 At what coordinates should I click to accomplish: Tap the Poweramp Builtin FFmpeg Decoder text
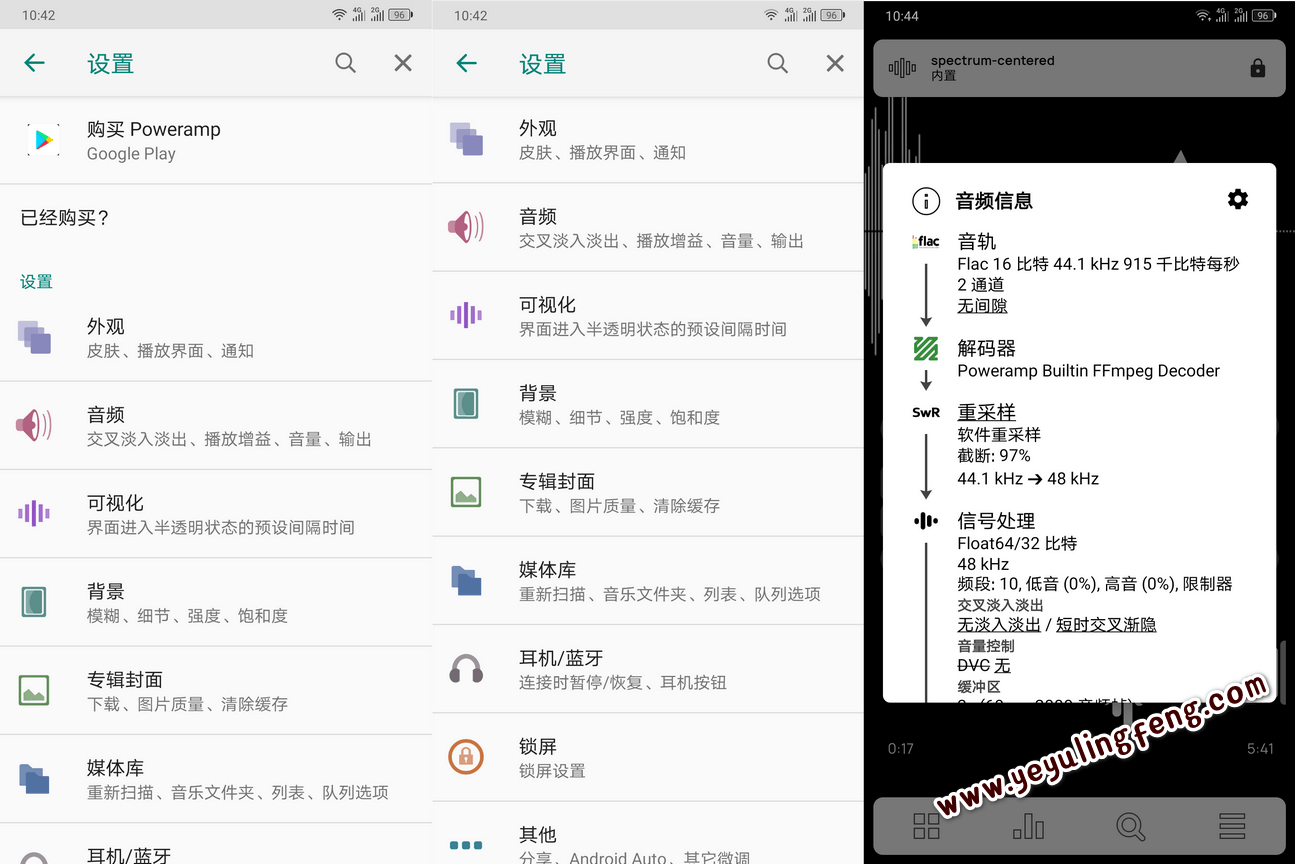1088,371
